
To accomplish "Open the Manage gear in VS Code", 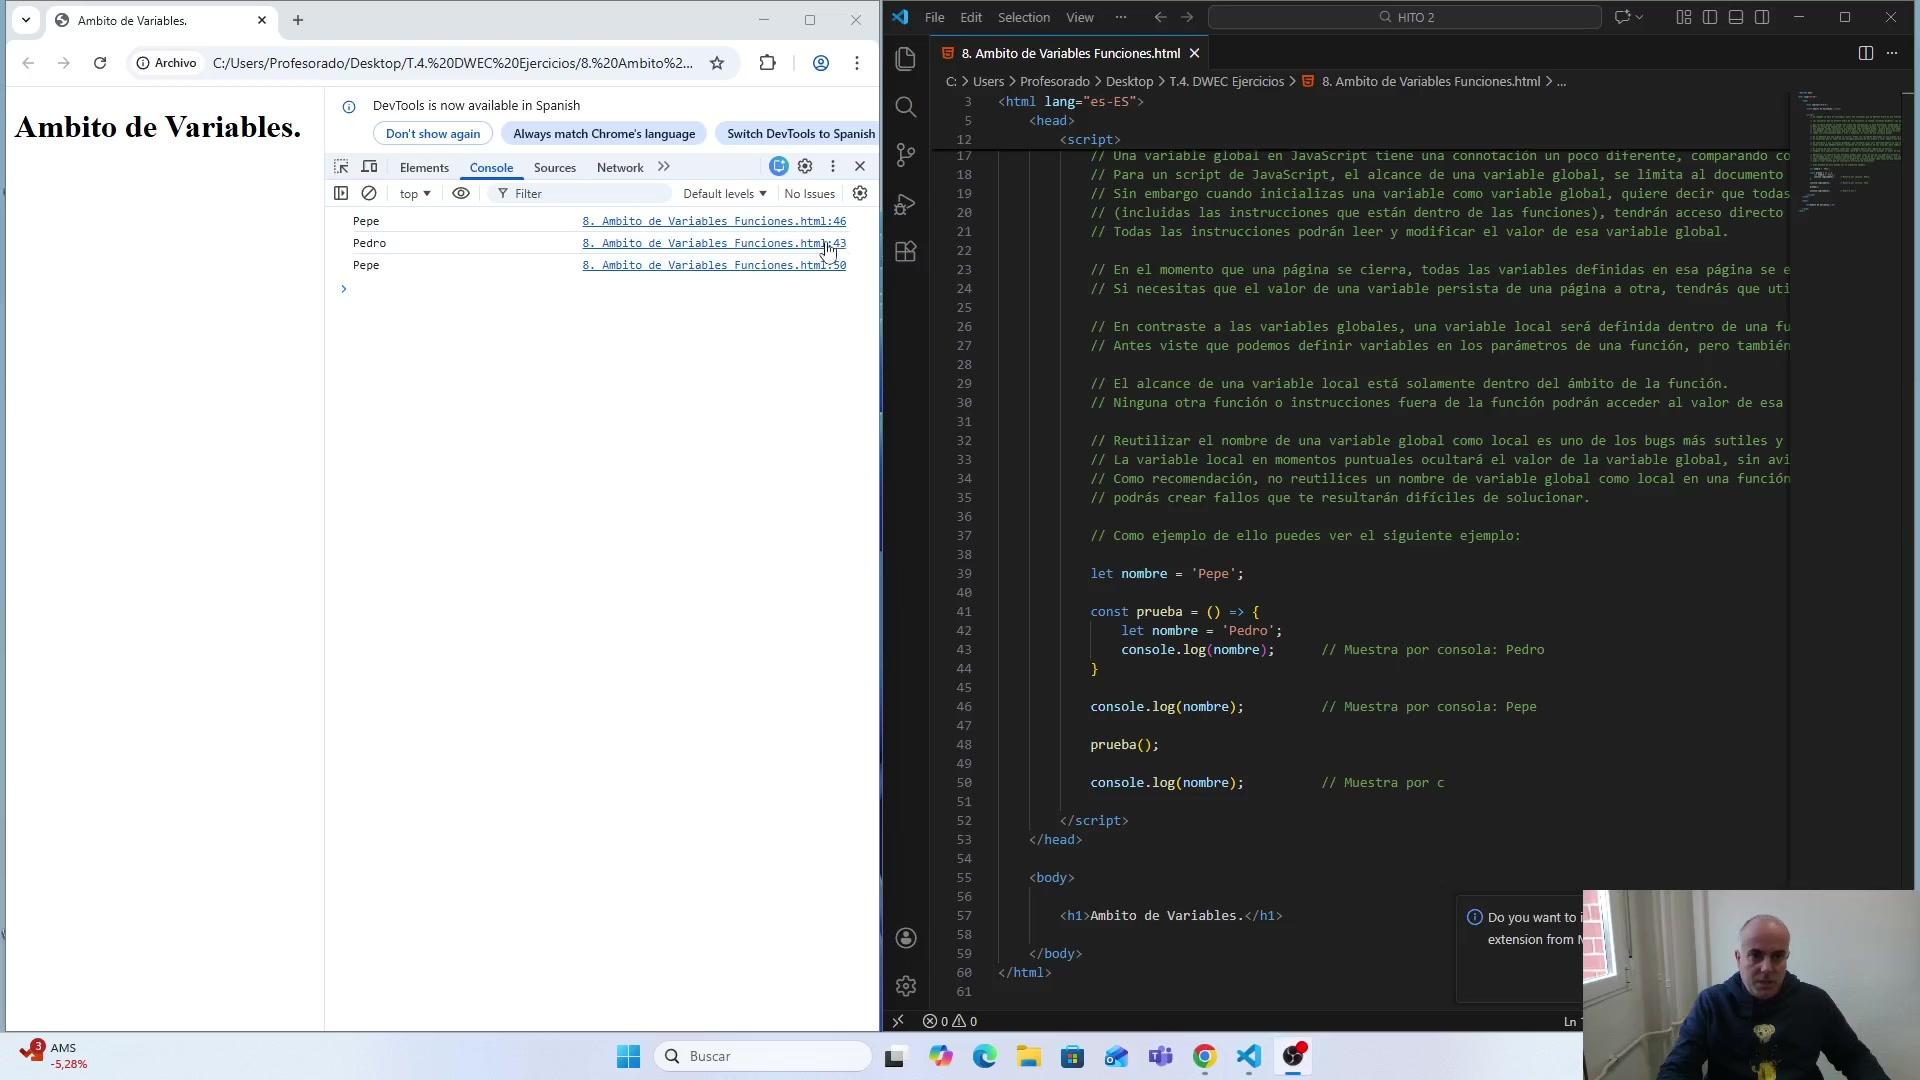I will tap(906, 986).
